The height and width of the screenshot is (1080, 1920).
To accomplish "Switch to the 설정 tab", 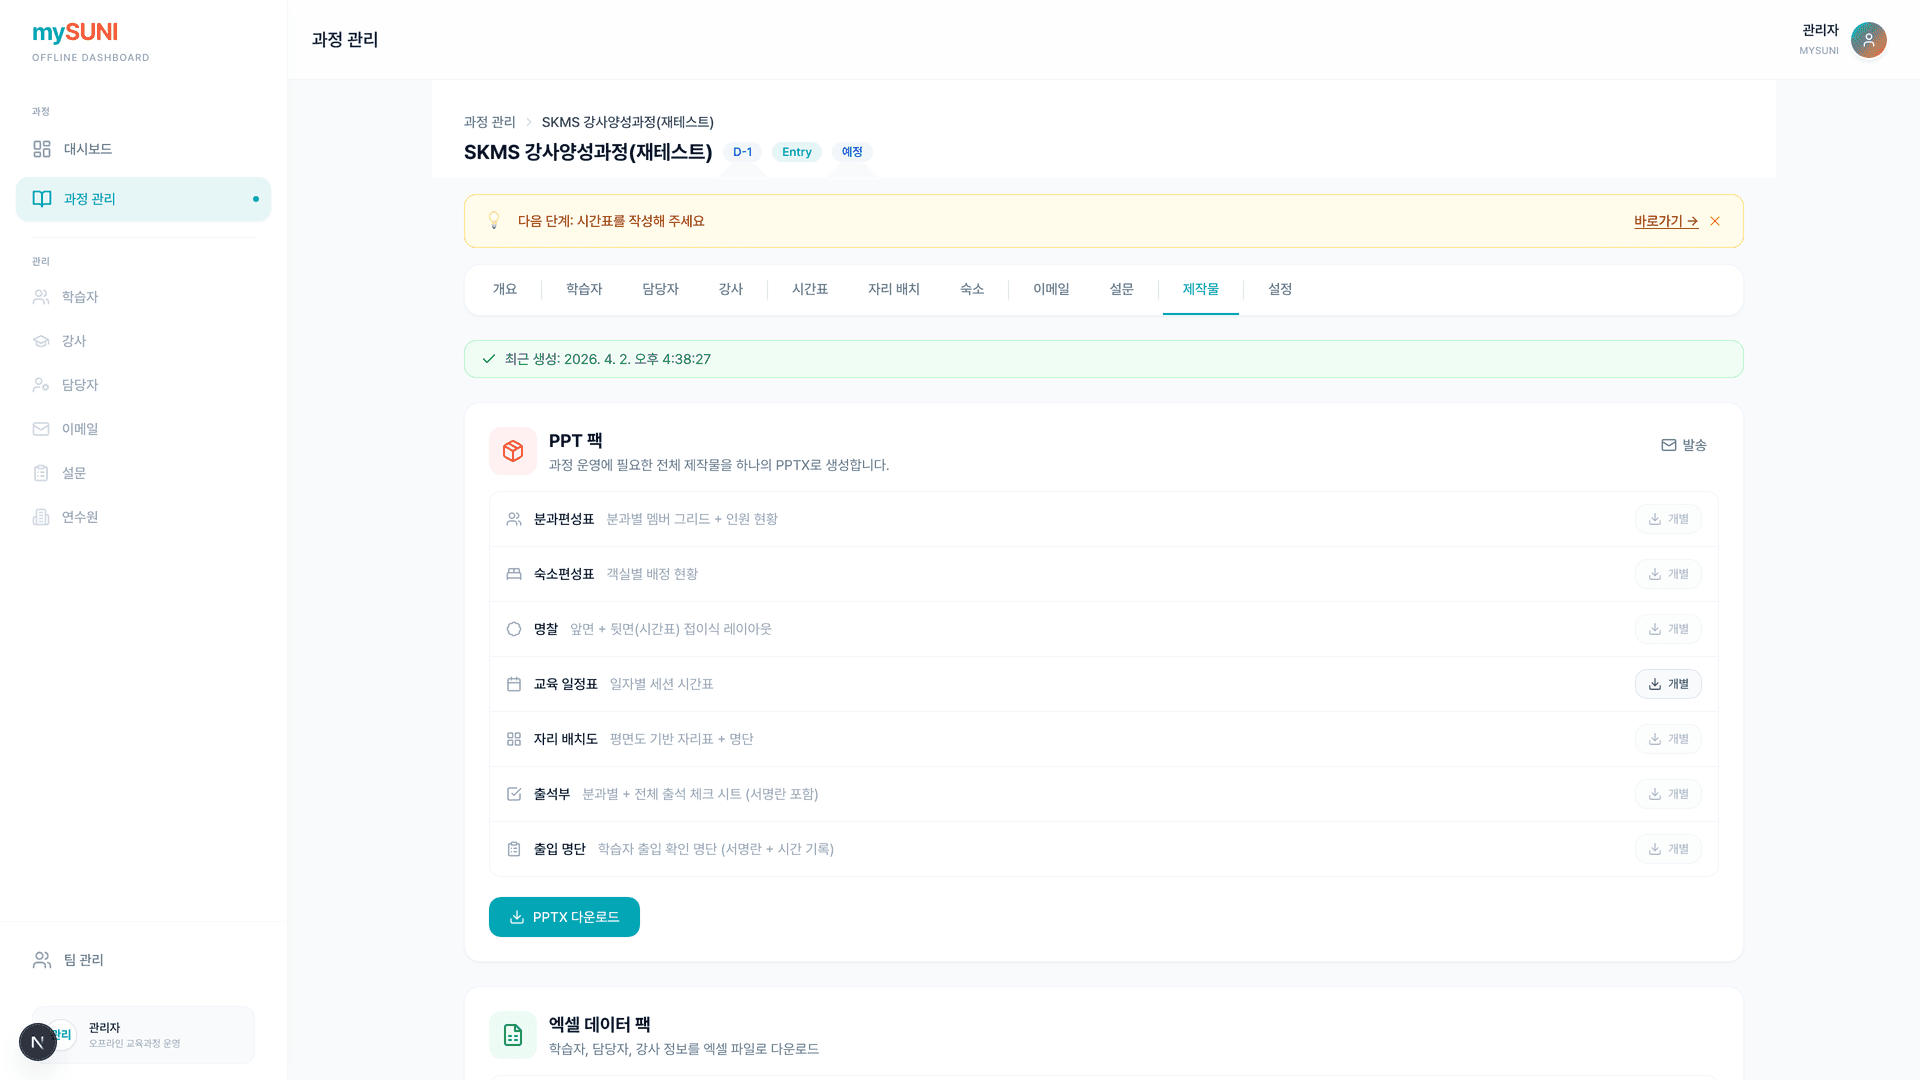I will (1280, 290).
